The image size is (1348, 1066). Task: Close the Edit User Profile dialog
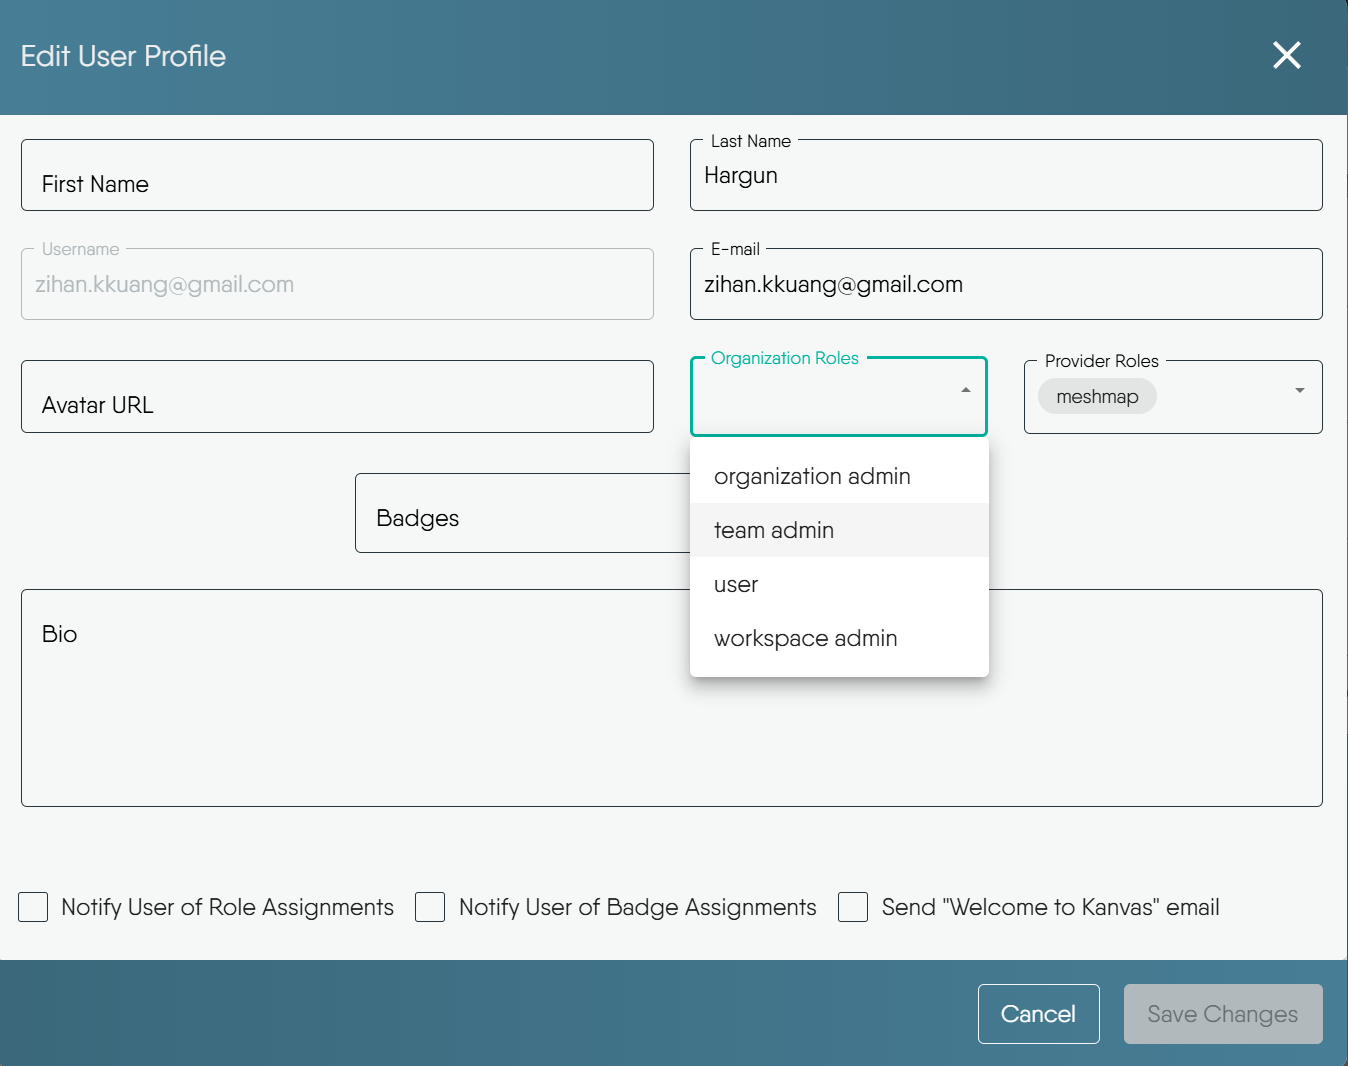point(1286,55)
